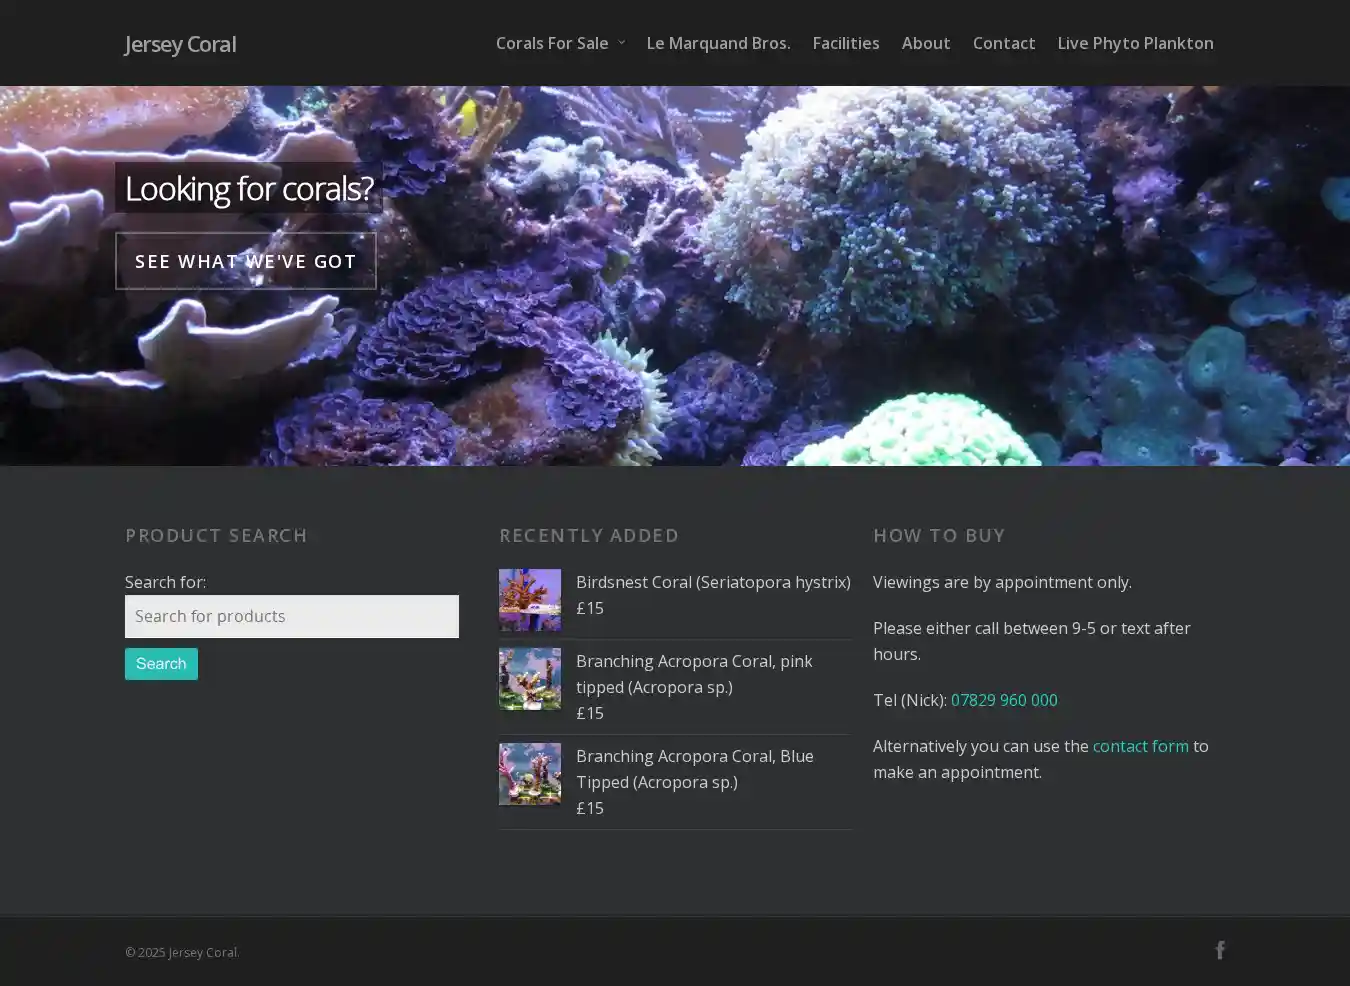The height and width of the screenshot is (986, 1350).
Task: Open the Birdsnest Coral thumbnail image
Action: [530, 600]
